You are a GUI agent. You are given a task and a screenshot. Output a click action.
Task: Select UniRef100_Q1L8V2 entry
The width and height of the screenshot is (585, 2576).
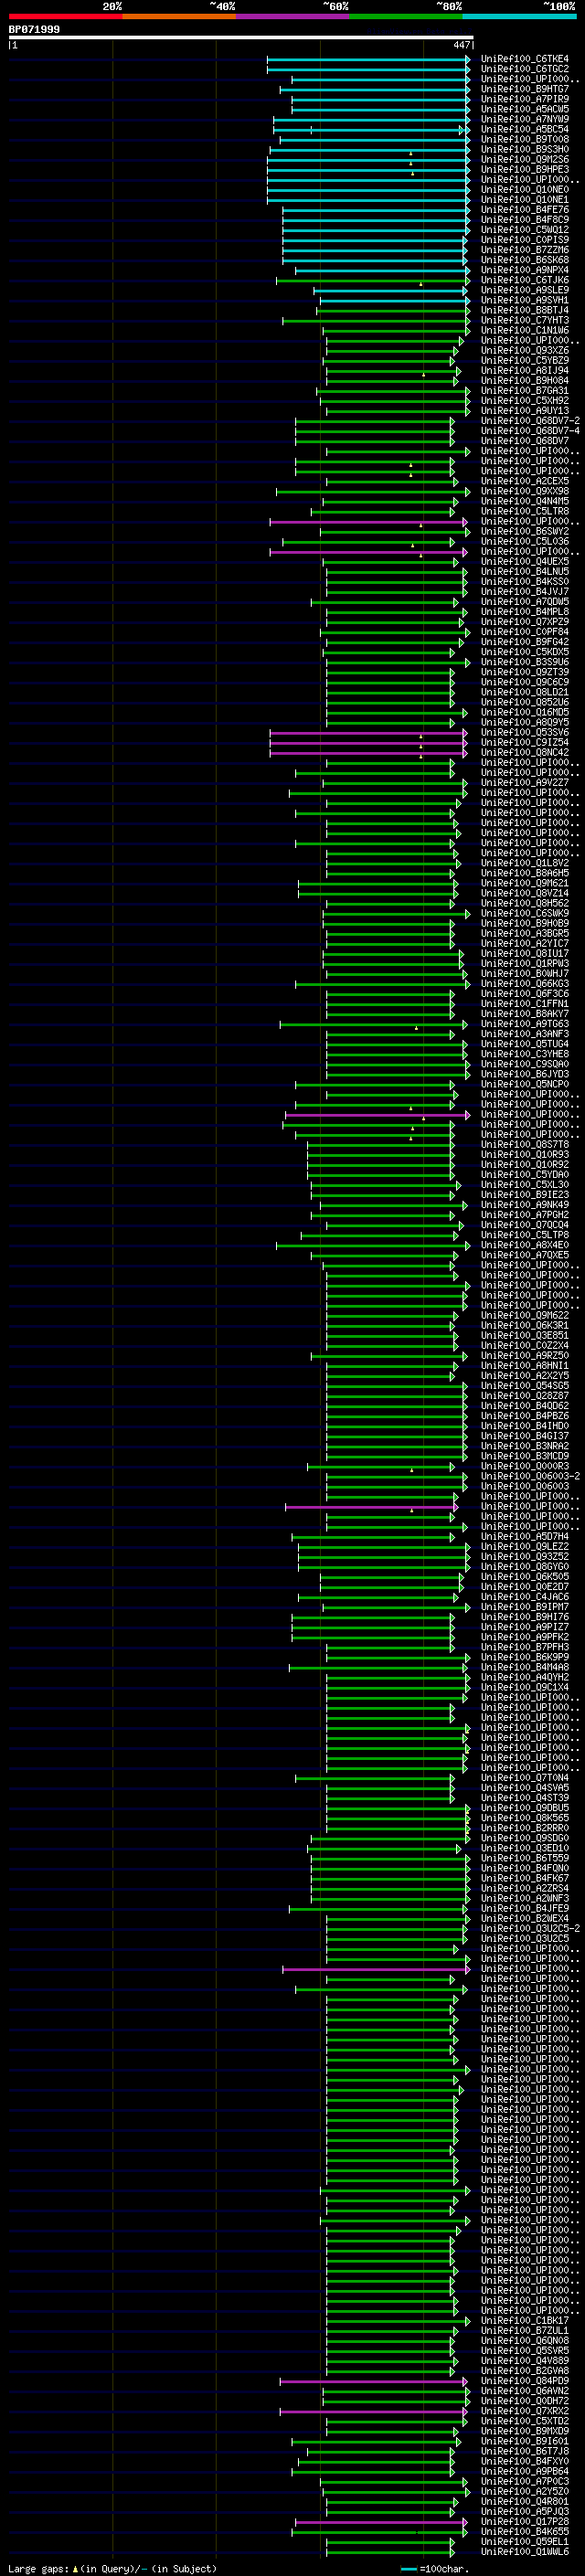click(524, 863)
